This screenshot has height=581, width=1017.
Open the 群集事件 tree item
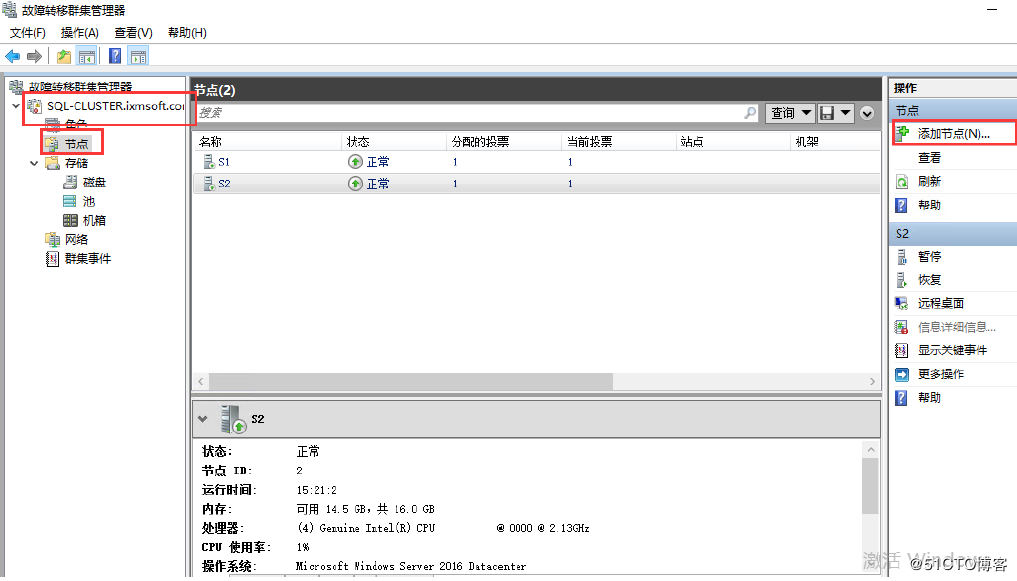[88, 259]
